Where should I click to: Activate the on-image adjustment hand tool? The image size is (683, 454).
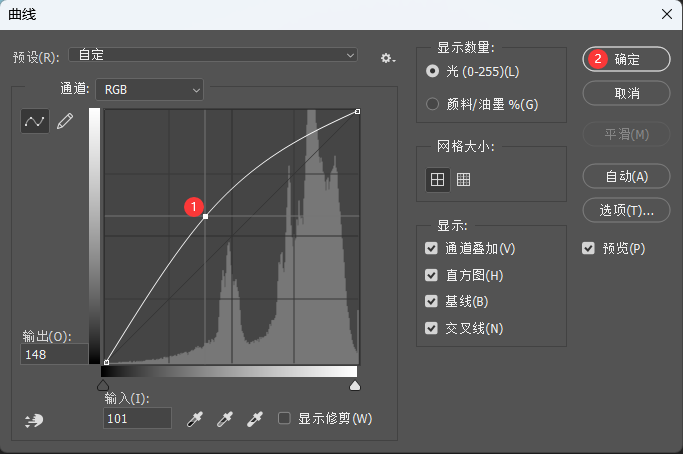click(x=34, y=420)
